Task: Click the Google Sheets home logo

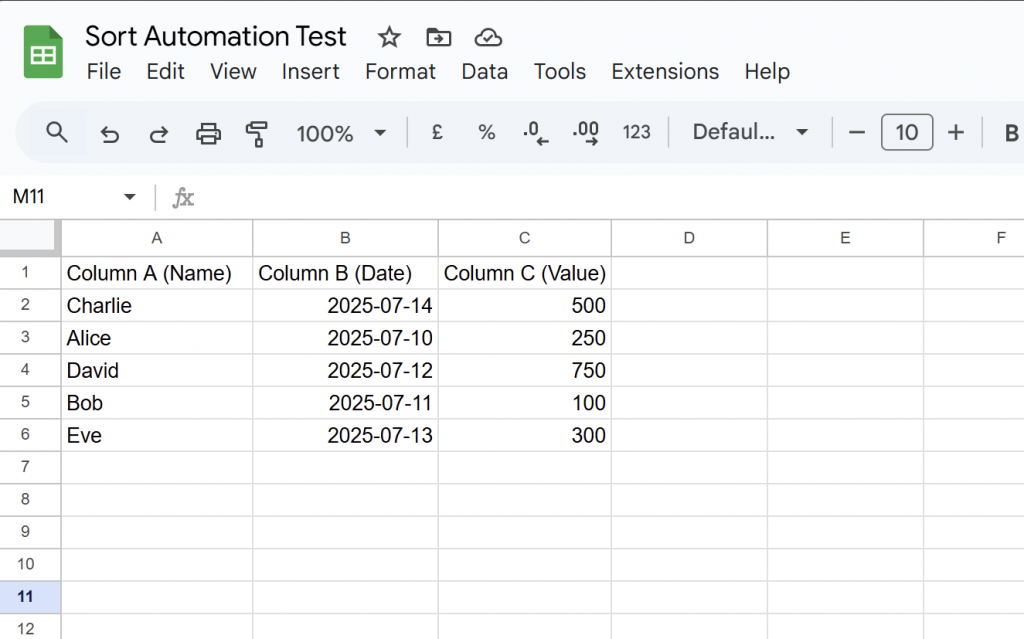Action: (x=43, y=52)
